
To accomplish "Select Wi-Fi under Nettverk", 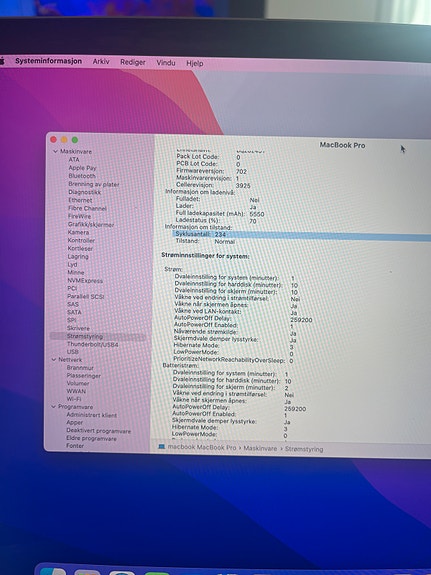I will 74,399.
